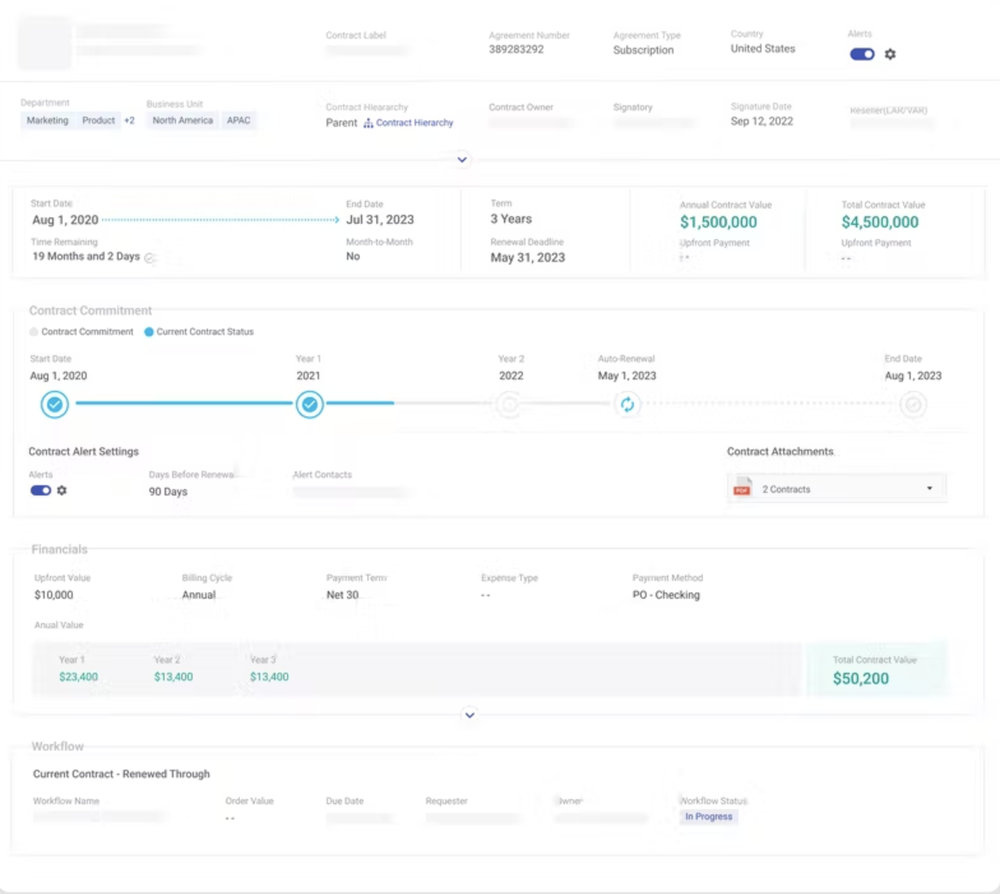The width and height of the screenshot is (1000, 894).
Task: Expand the 2 Contracts attachments dropdown
Action: coord(929,489)
